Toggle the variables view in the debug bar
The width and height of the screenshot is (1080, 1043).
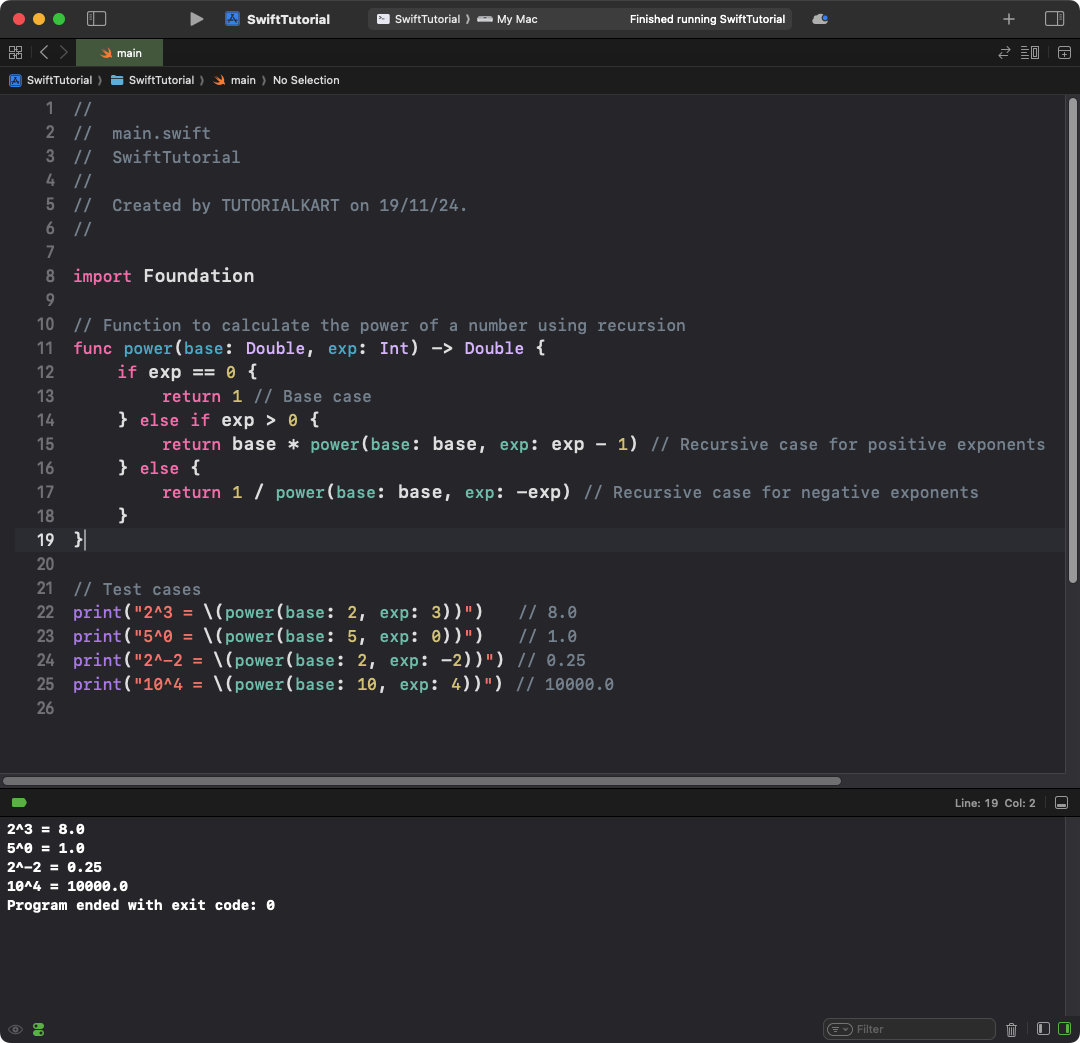[1041, 1029]
